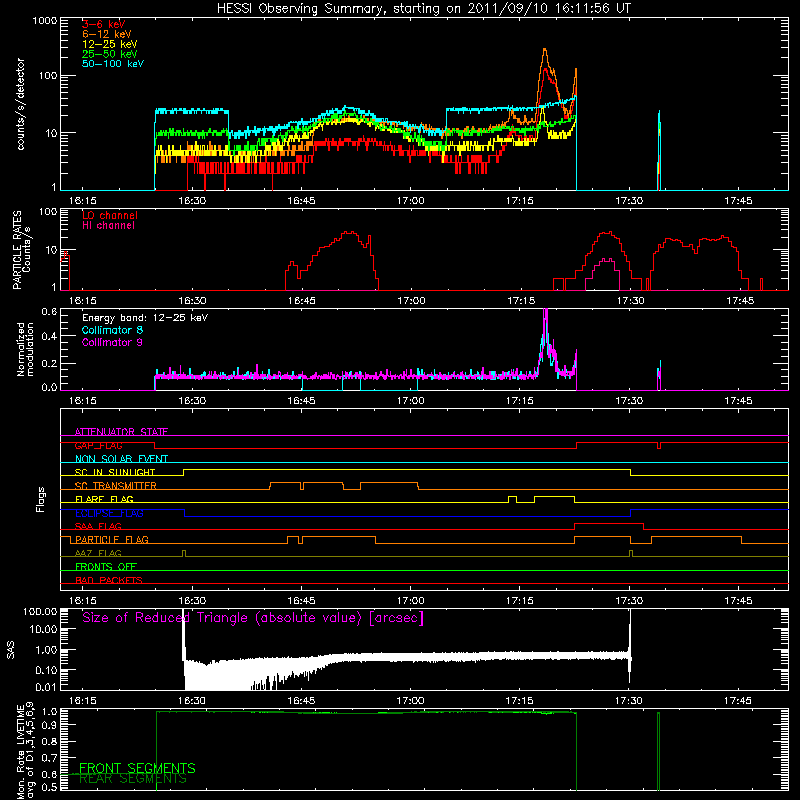800x800 pixels.
Task: Click the REAR SEGMENTS legend label
Action: [133, 779]
